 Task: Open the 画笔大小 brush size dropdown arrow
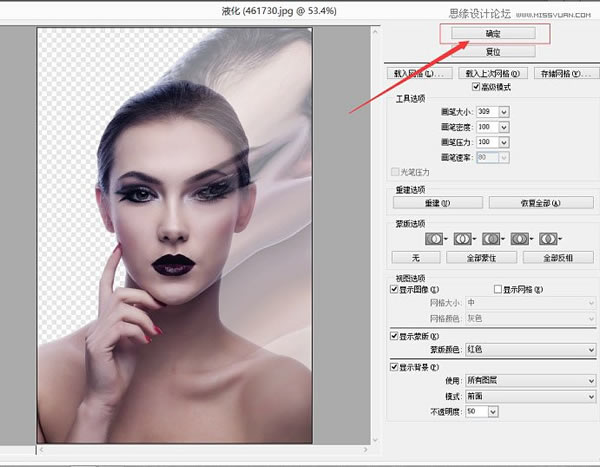(504, 112)
